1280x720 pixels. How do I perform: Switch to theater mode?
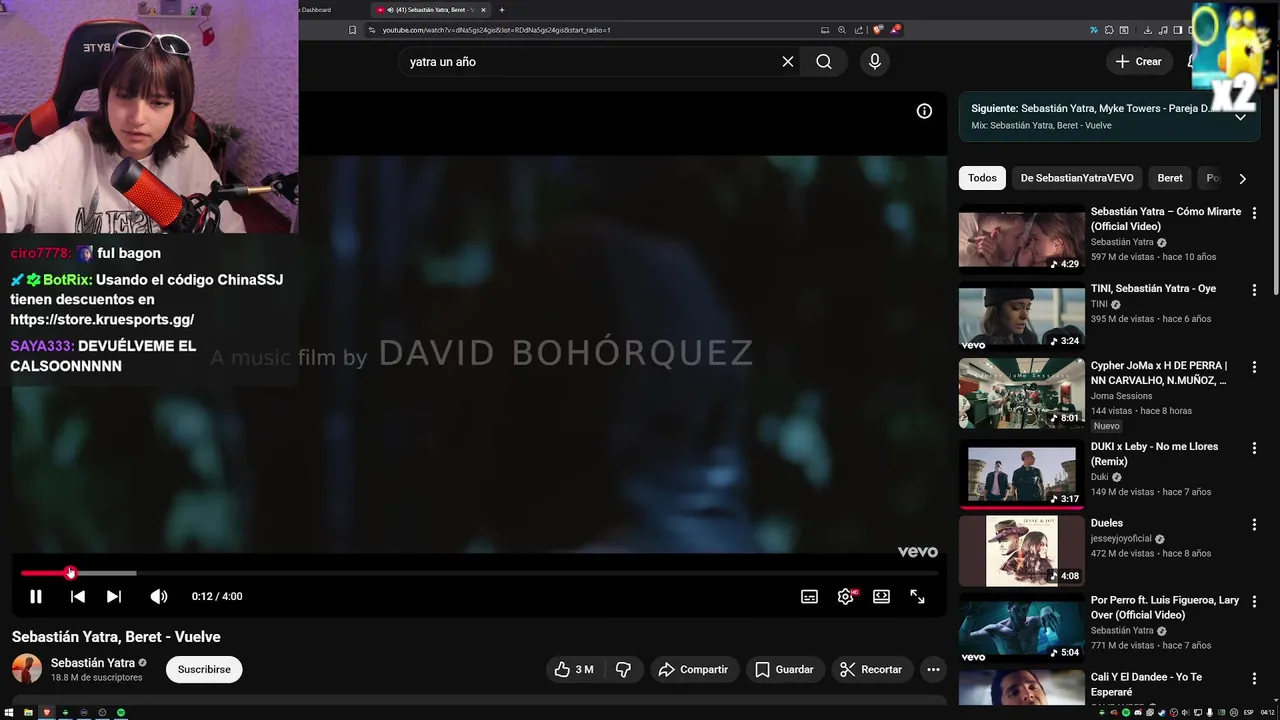881,596
